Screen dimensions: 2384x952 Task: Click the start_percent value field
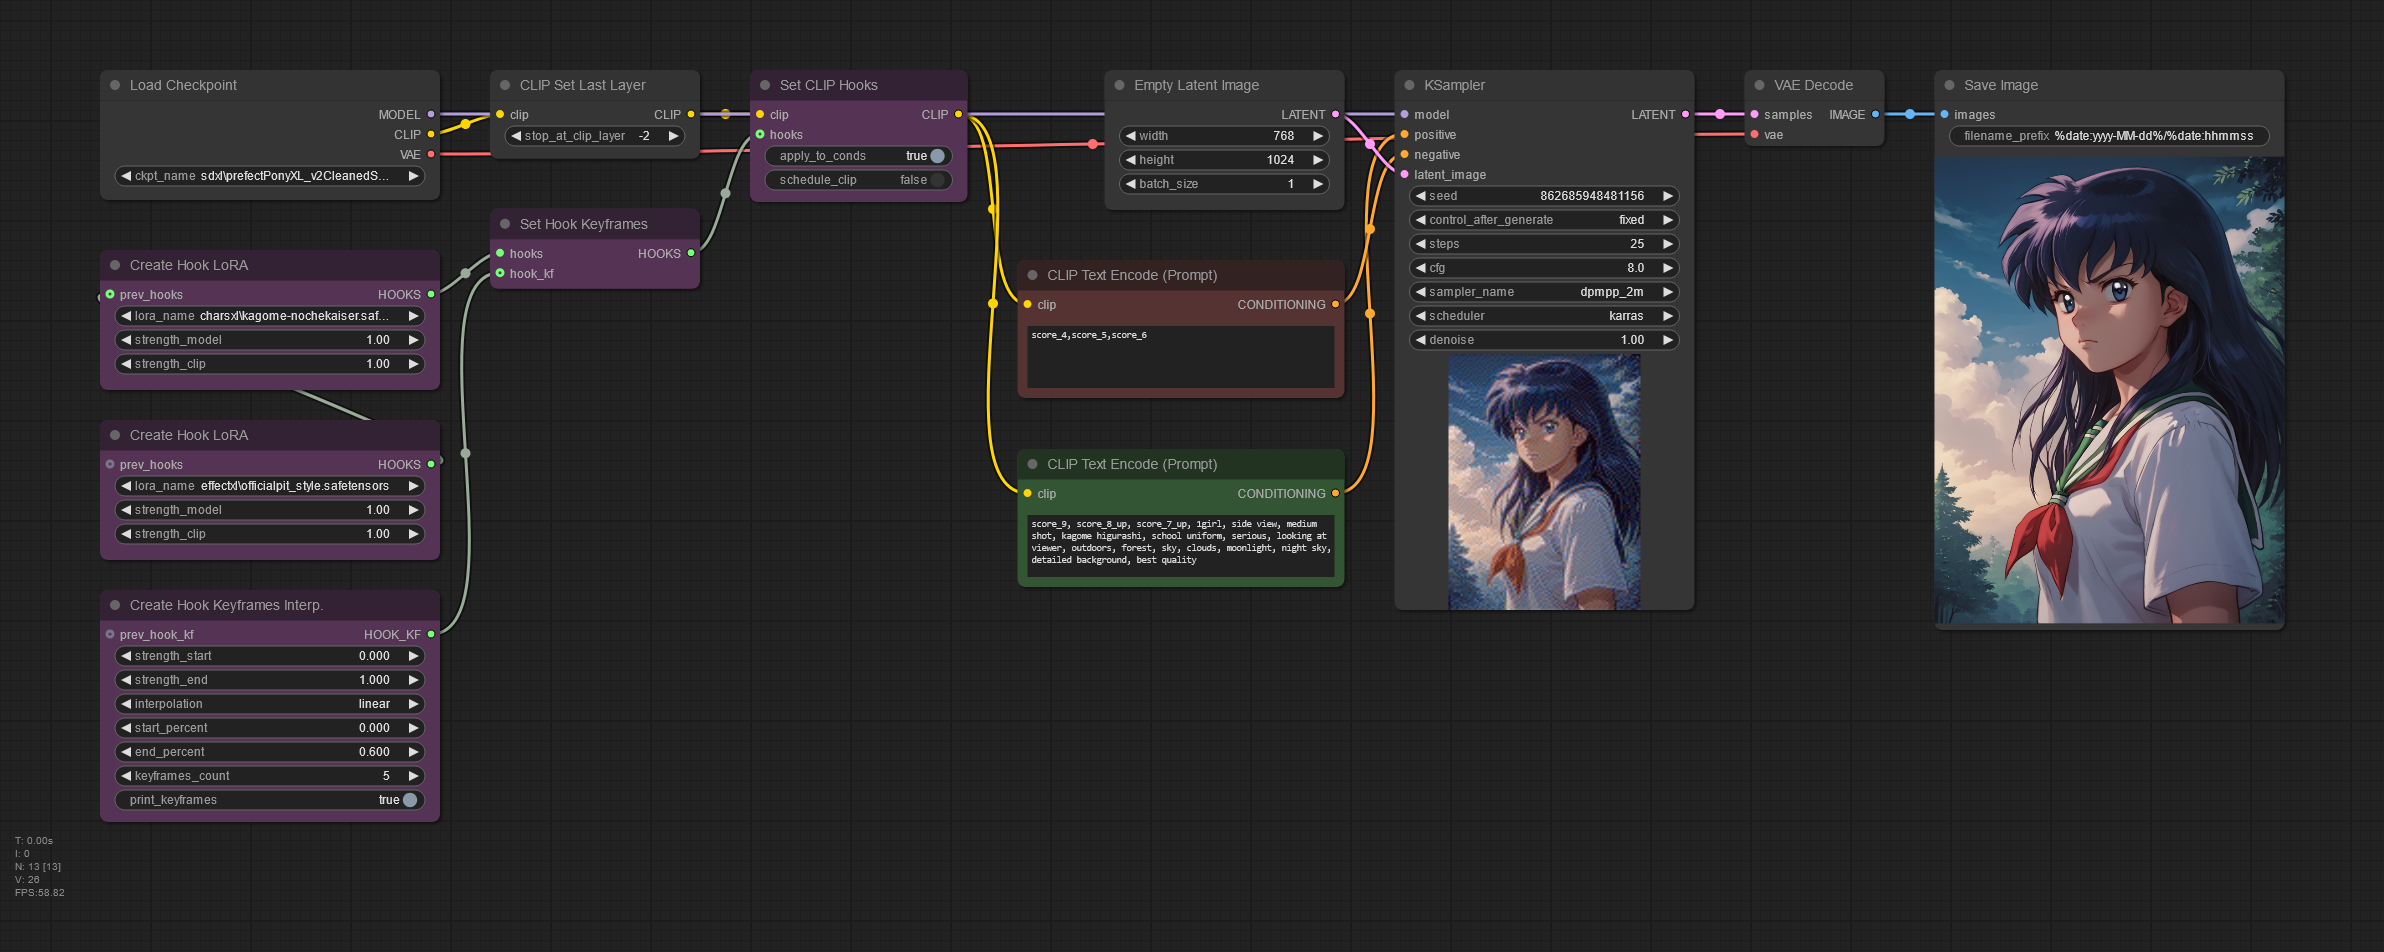click(x=270, y=728)
